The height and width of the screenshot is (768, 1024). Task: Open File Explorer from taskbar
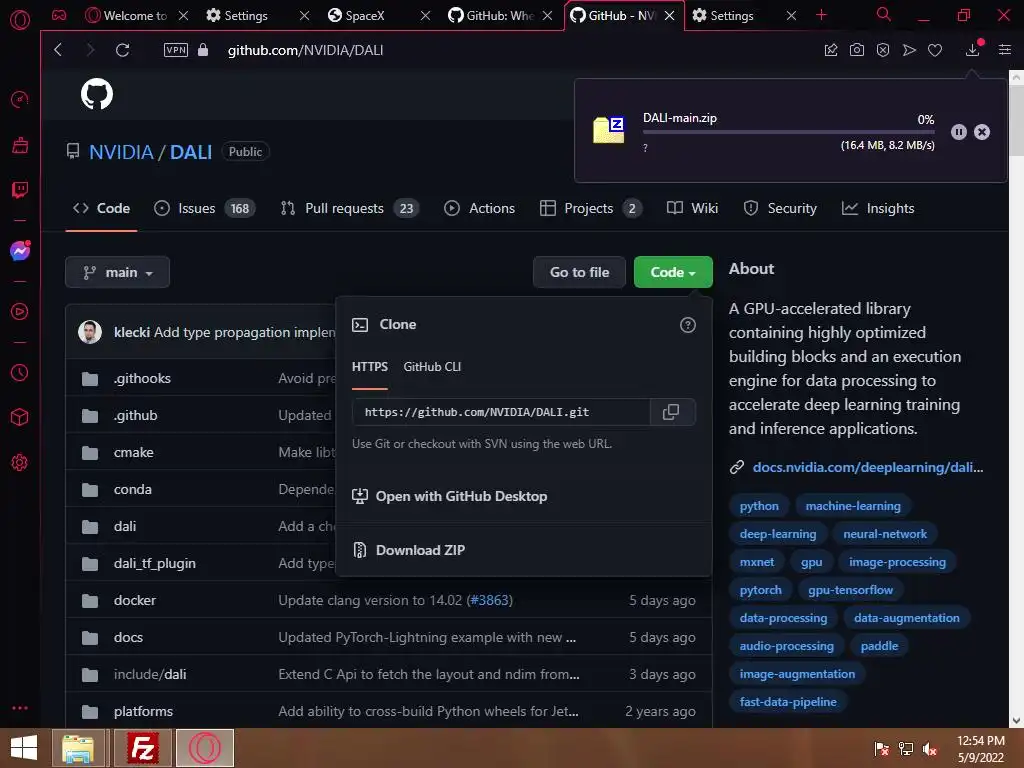[x=78, y=748]
